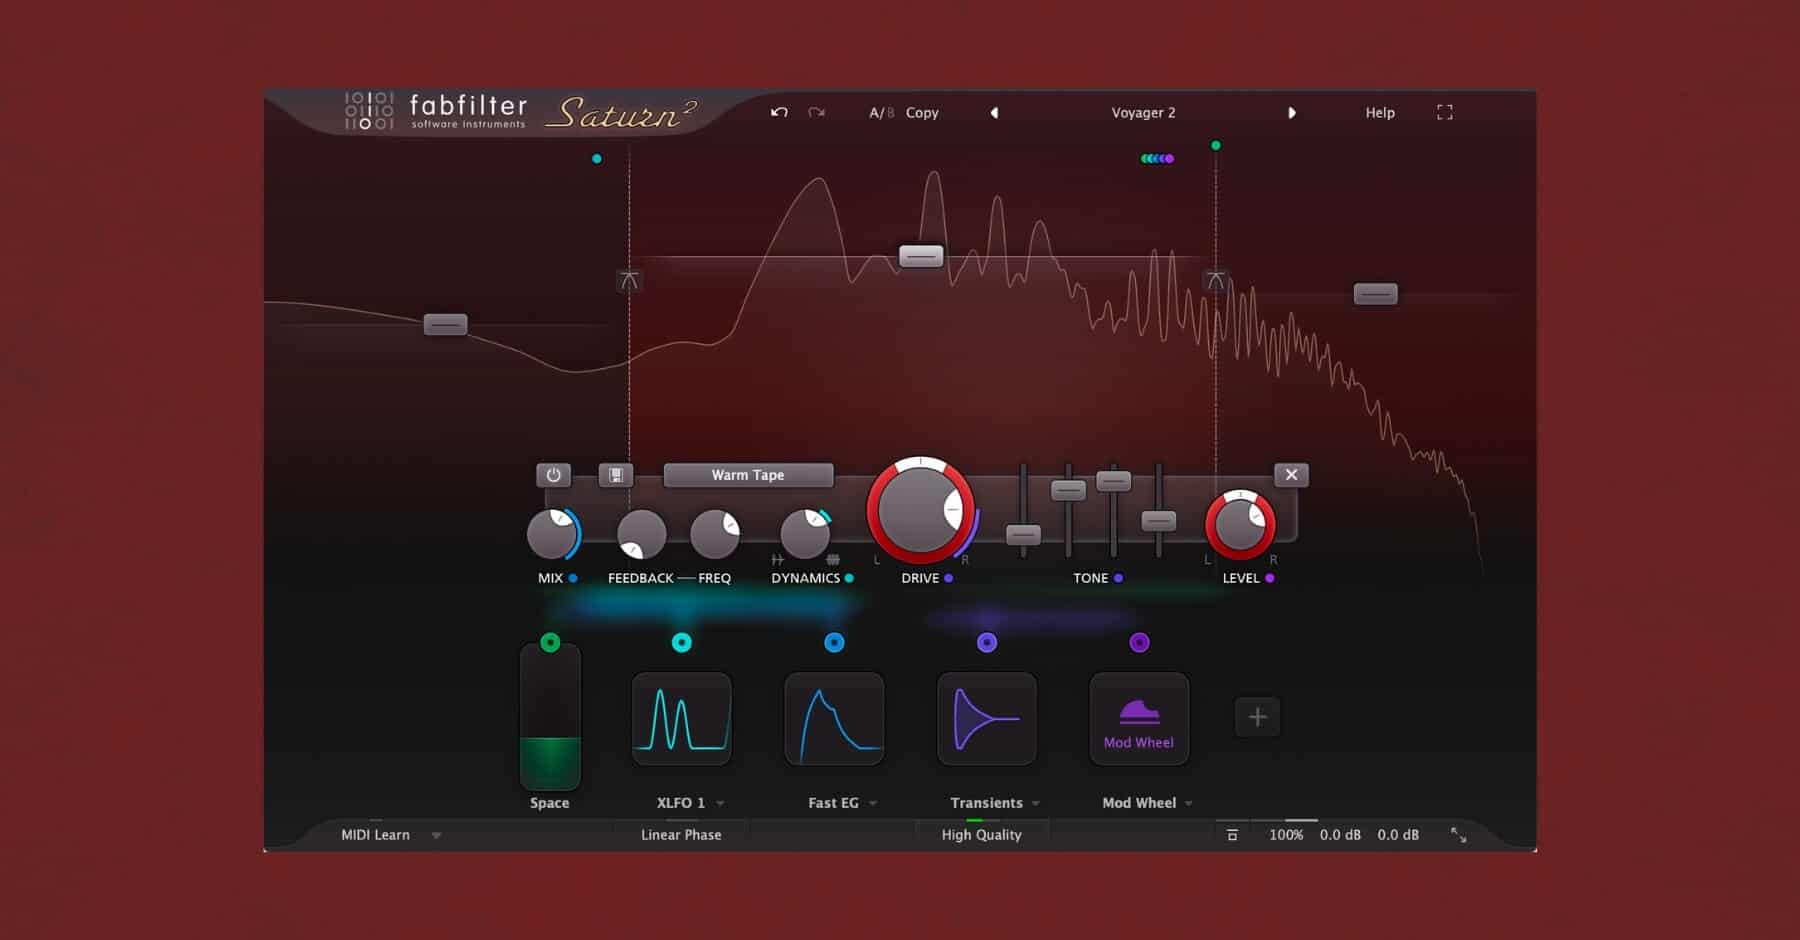Open the Help menu

point(1380,113)
